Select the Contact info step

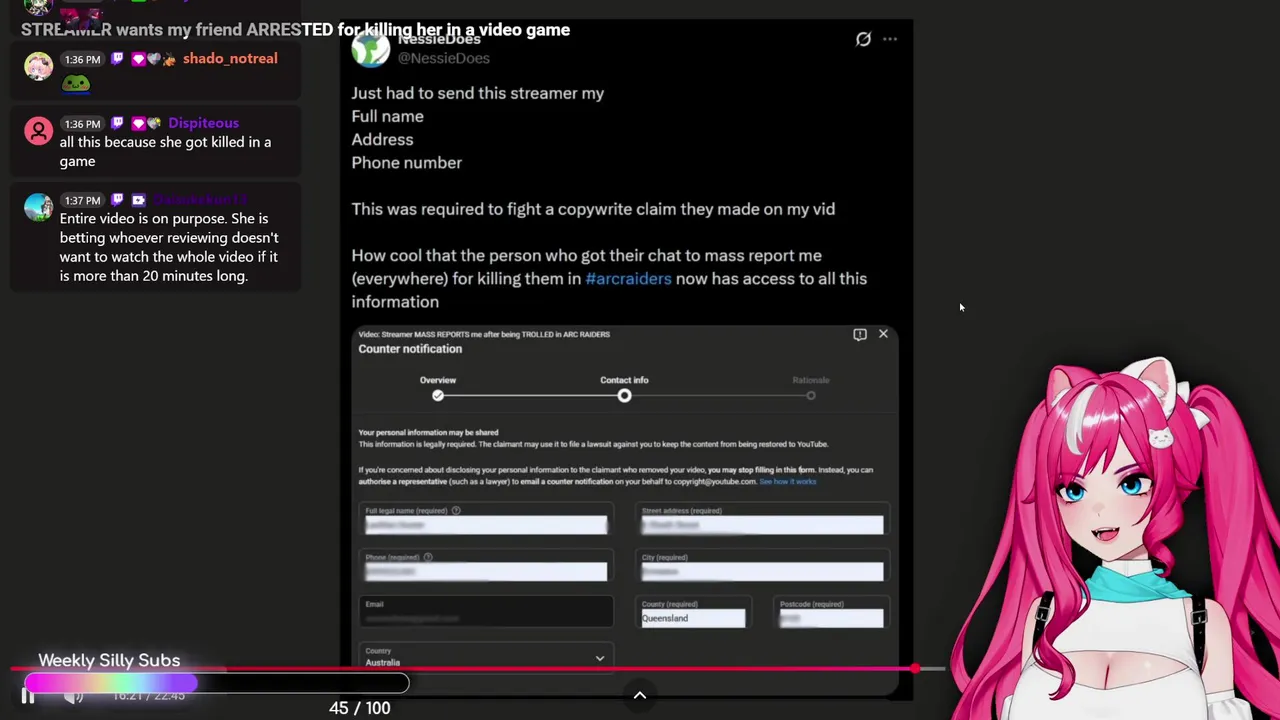(x=624, y=396)
